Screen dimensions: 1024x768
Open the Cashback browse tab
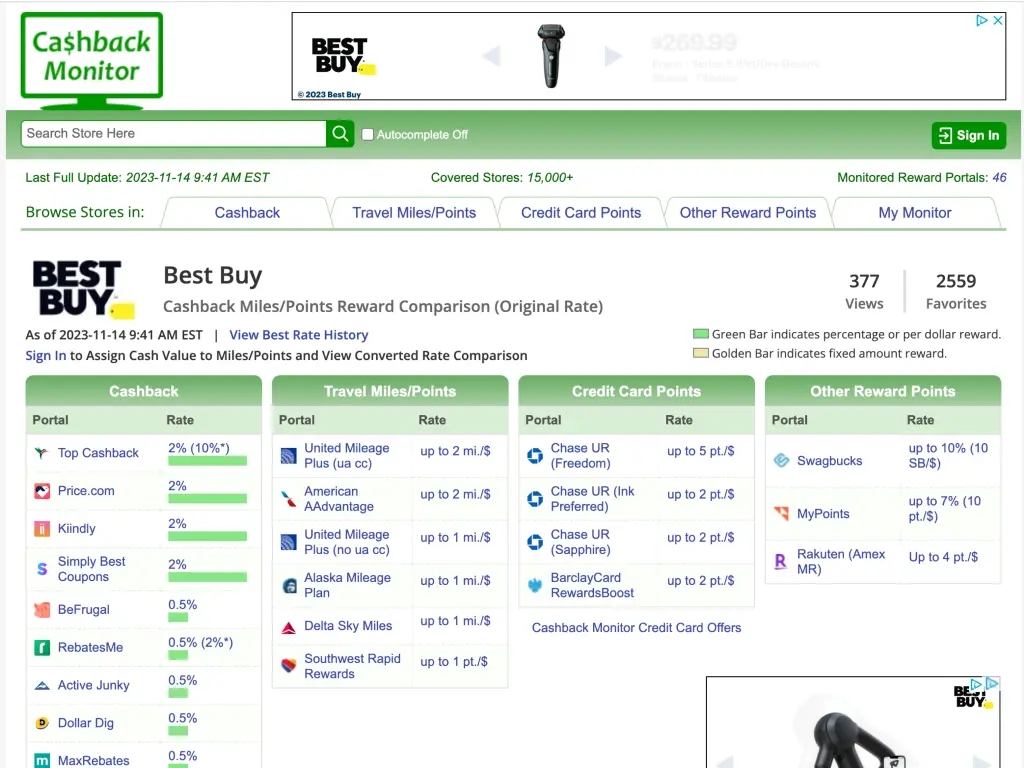coord(247,213)
